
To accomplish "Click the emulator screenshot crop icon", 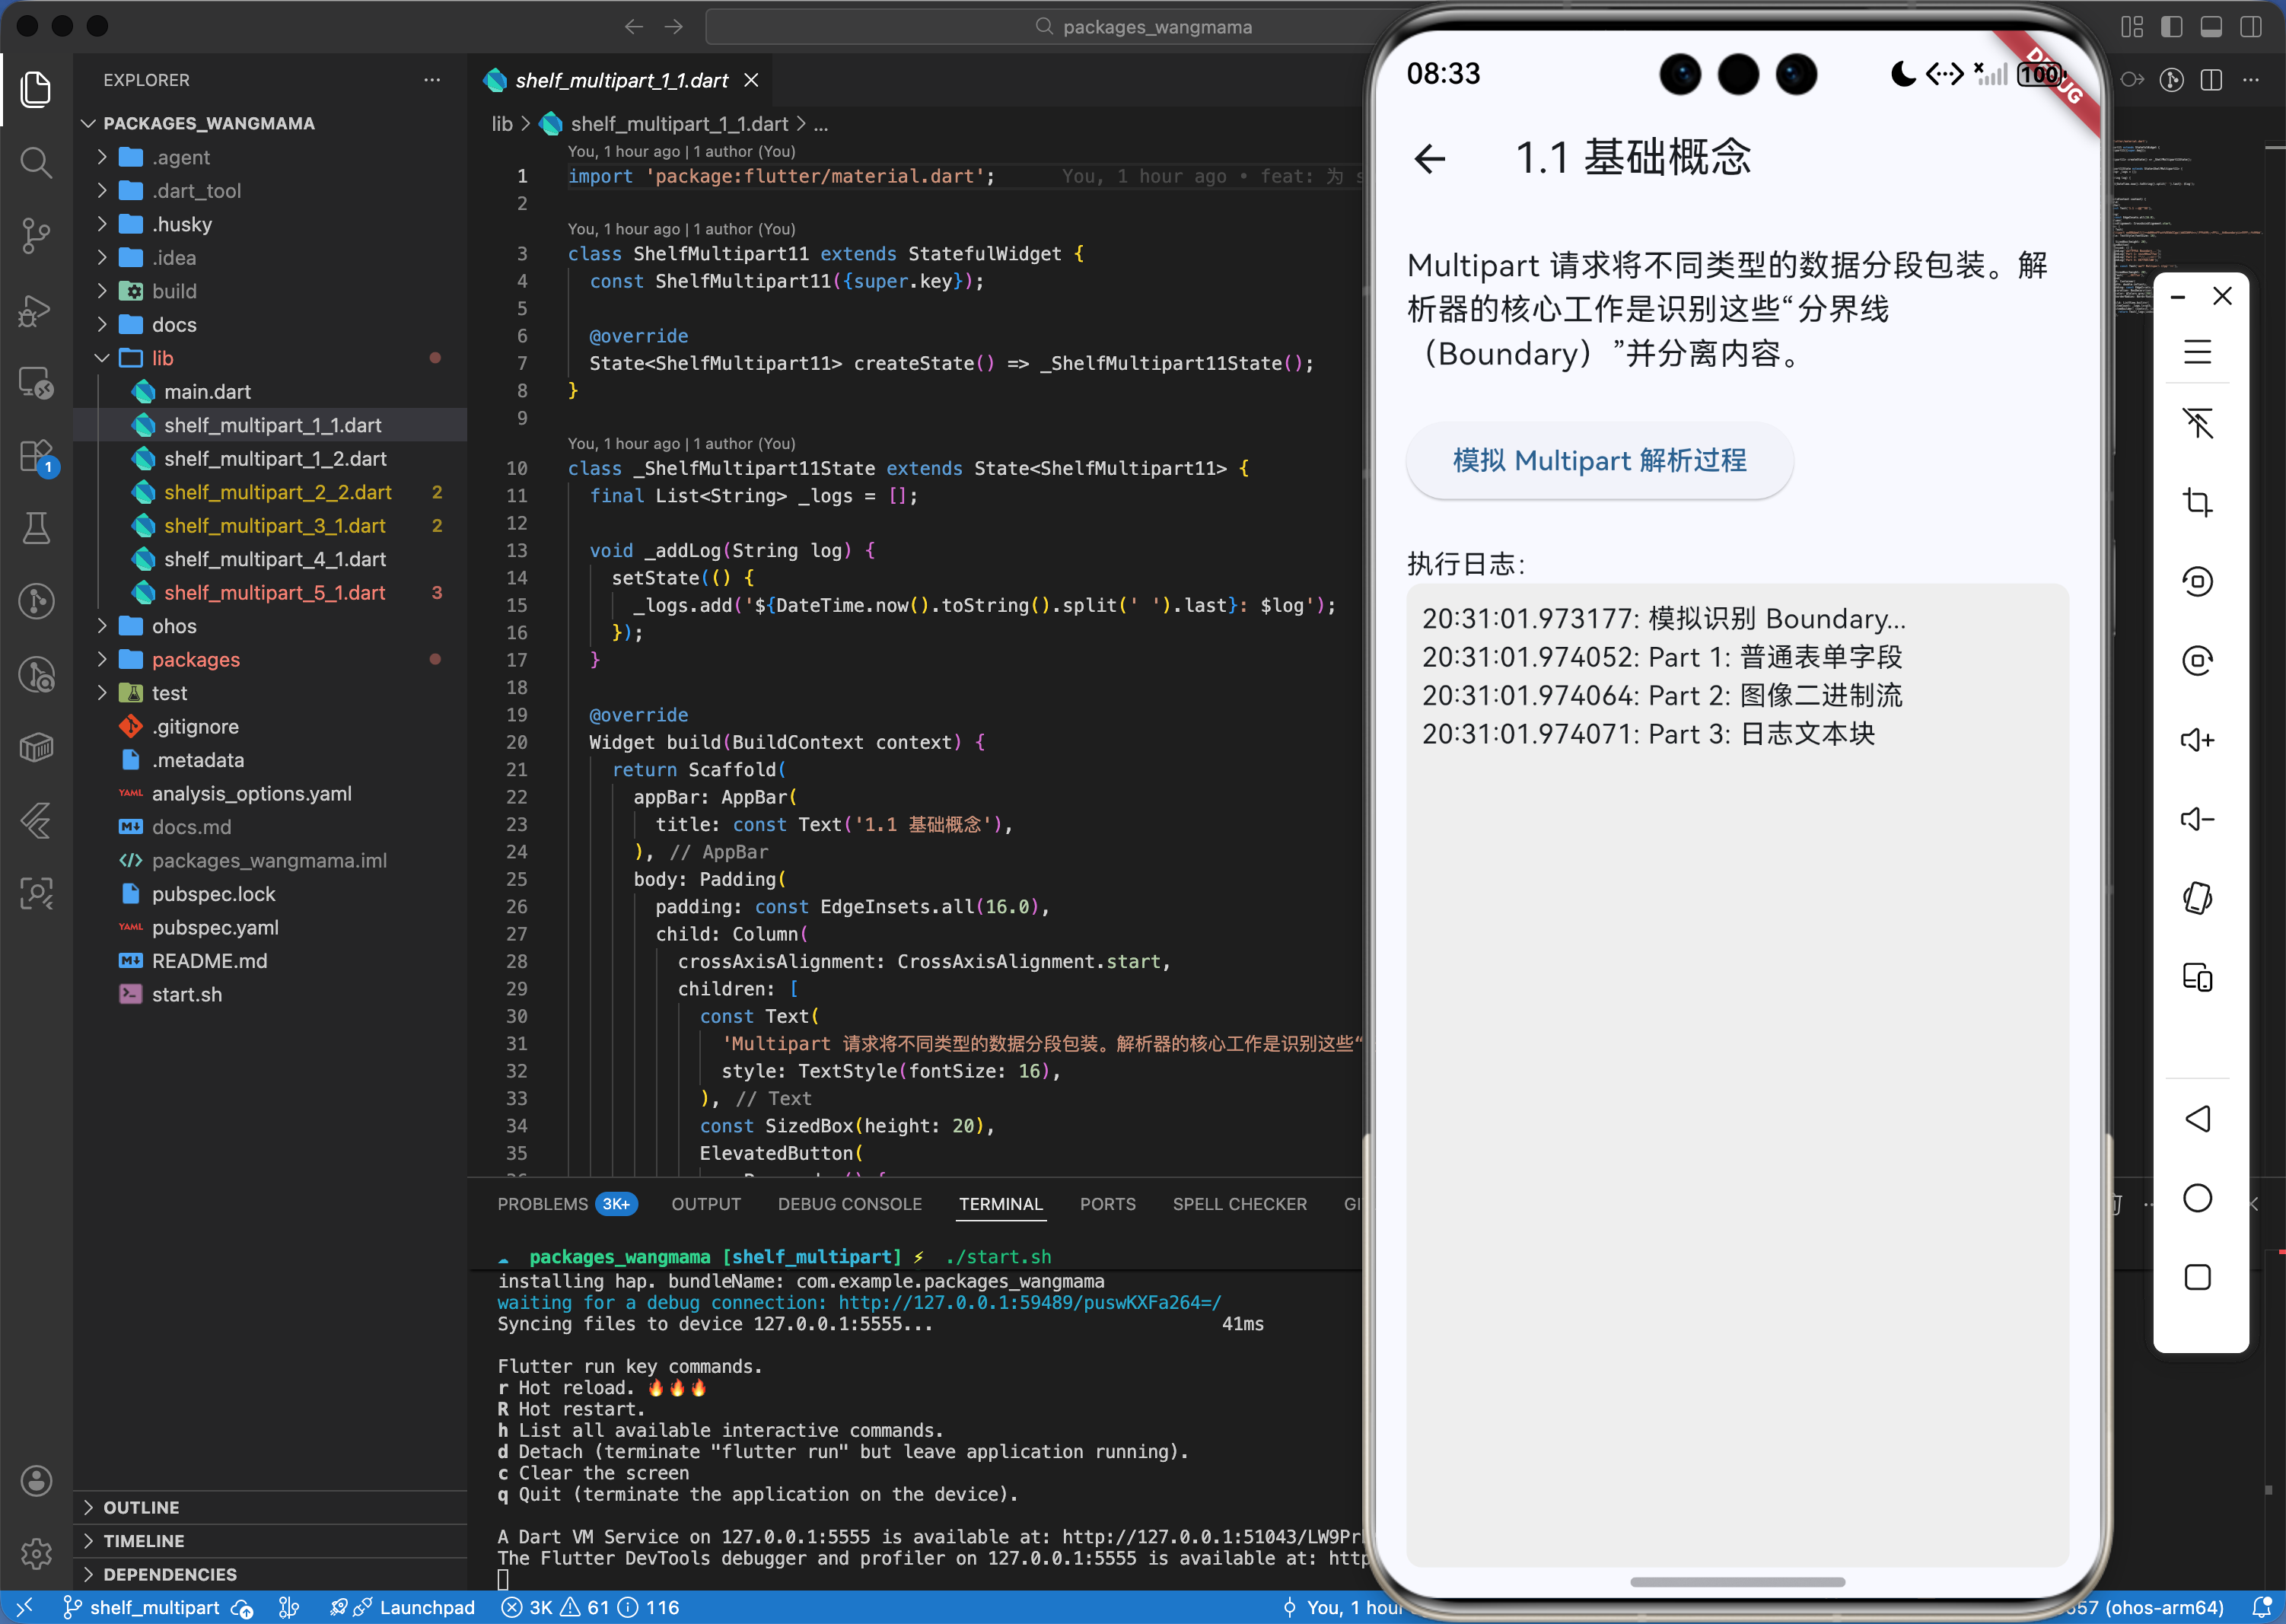I will click(x=2196, y=502).
